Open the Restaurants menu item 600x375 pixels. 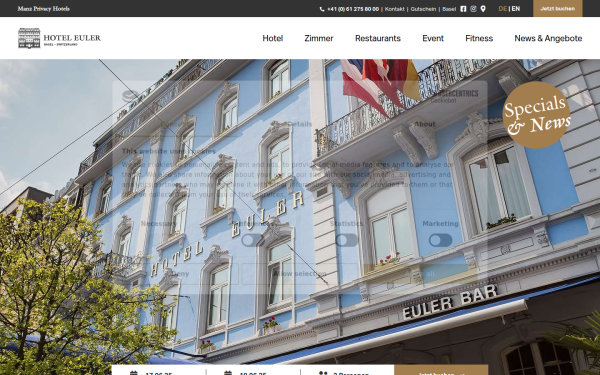378,38
